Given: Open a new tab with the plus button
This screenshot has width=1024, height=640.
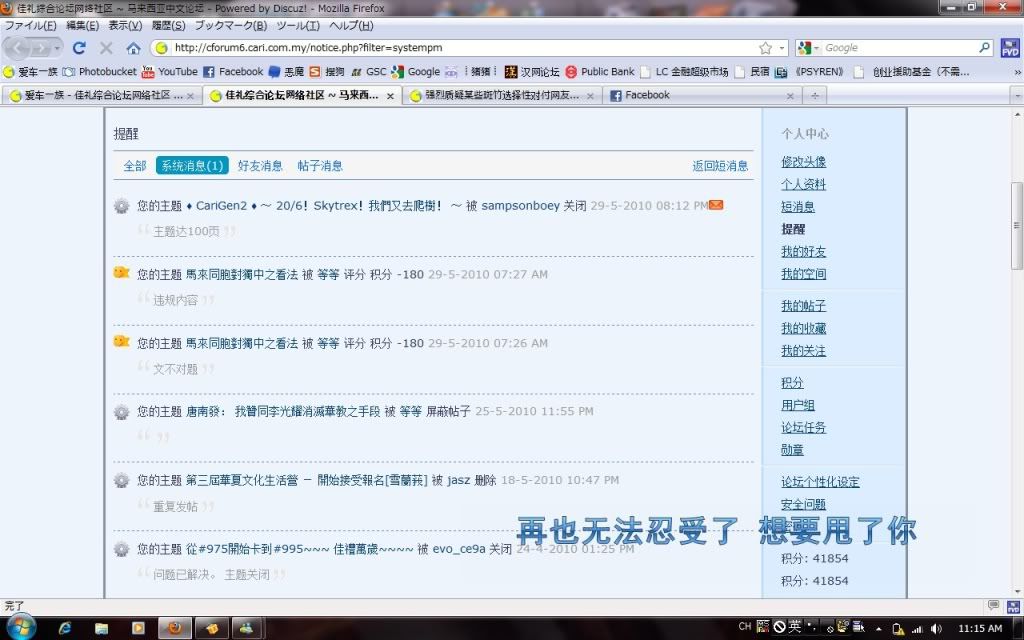Looking at the screenshot, I should (814, 95).
